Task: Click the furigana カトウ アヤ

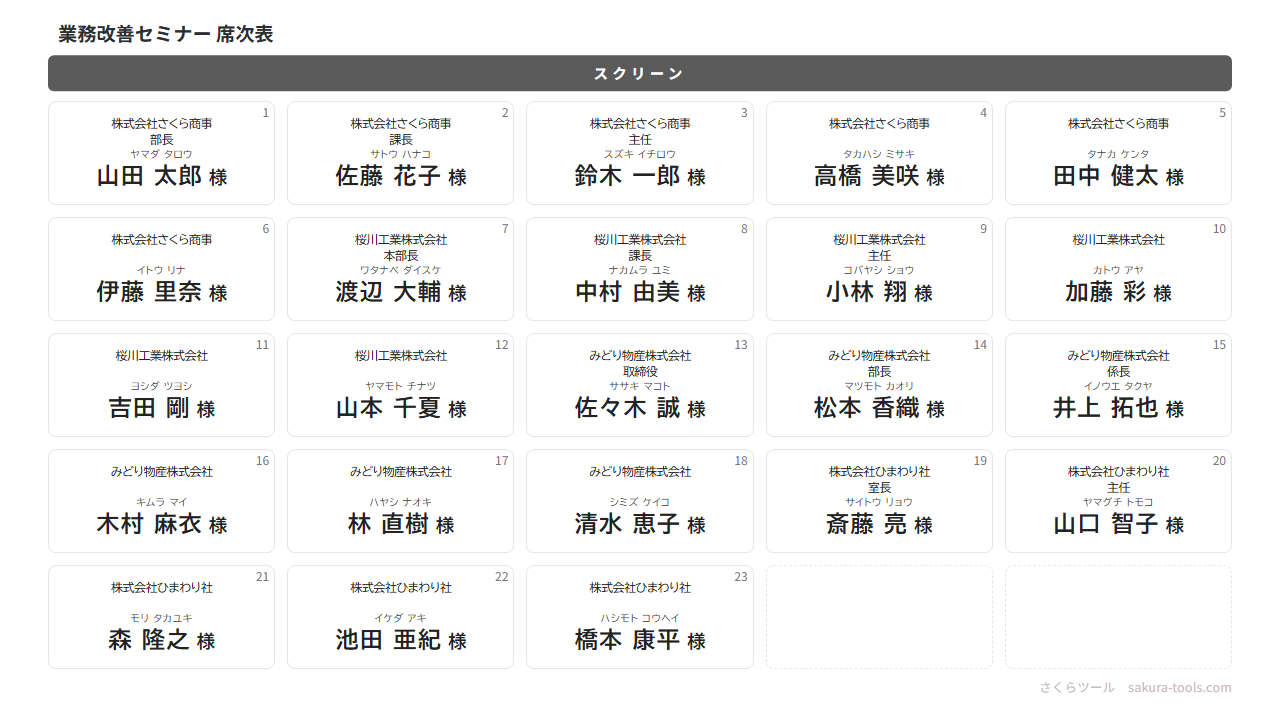Action: click(x=1118, y=270)
